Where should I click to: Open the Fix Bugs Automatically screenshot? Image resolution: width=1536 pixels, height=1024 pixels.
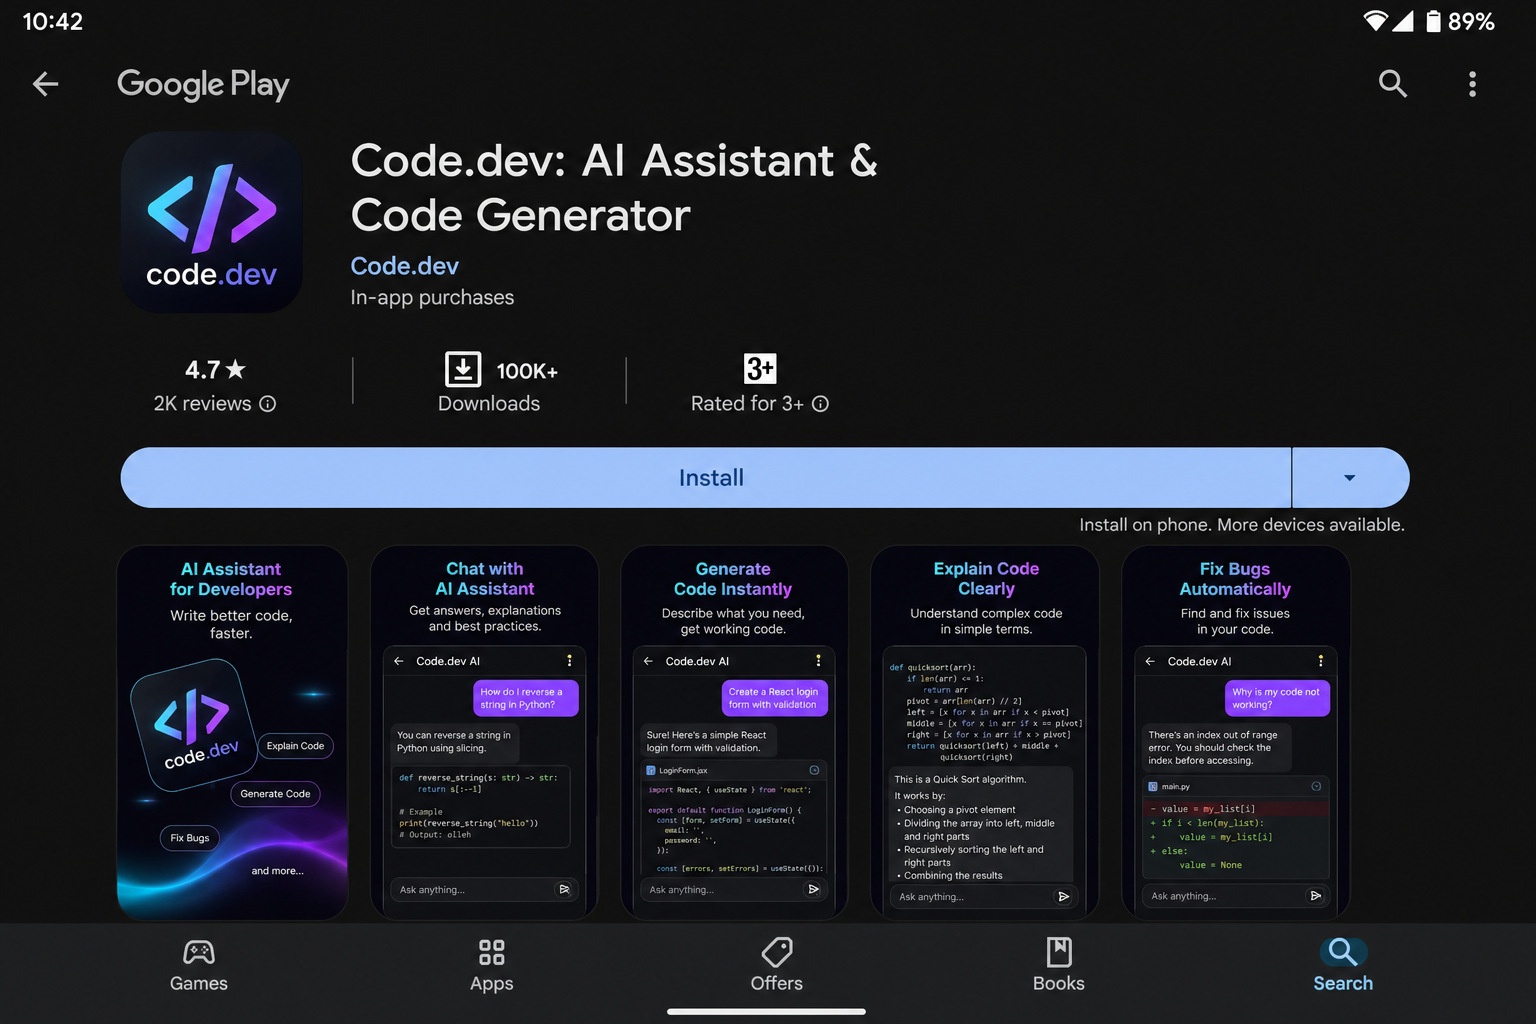click(1236, 732)
